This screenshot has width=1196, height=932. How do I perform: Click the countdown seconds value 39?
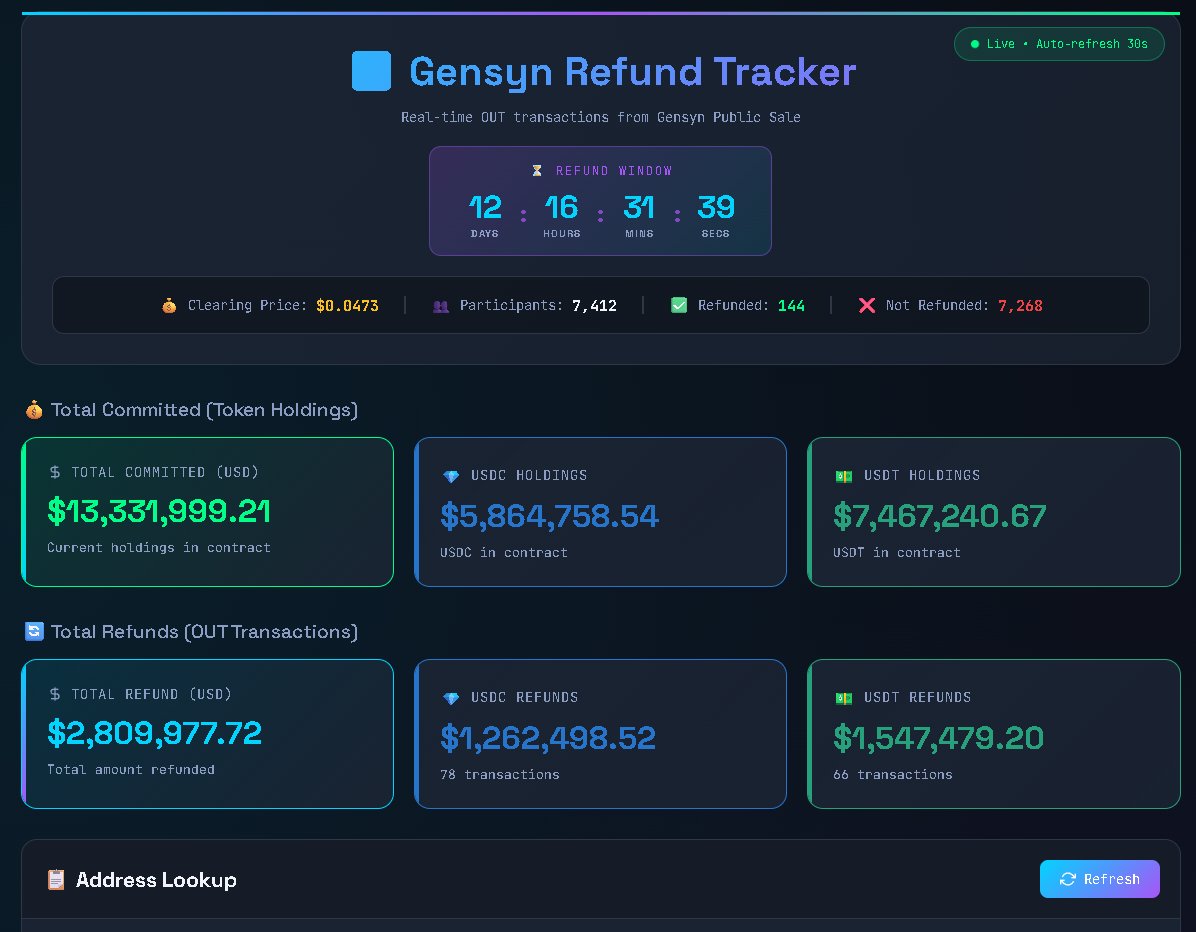click(x=715, y=207)
